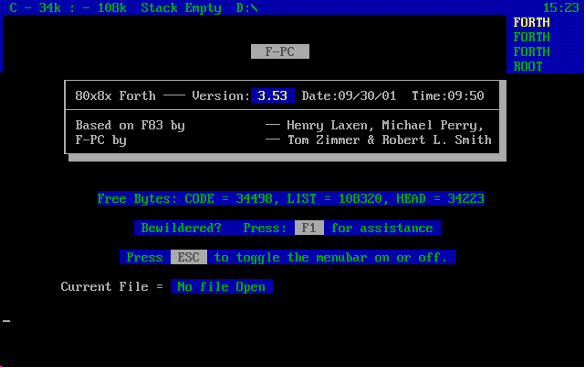The width and height of the screenshot is (586, 368).
Task: Select the Stack Empty status indicator
Action: [x=181, y=7]
